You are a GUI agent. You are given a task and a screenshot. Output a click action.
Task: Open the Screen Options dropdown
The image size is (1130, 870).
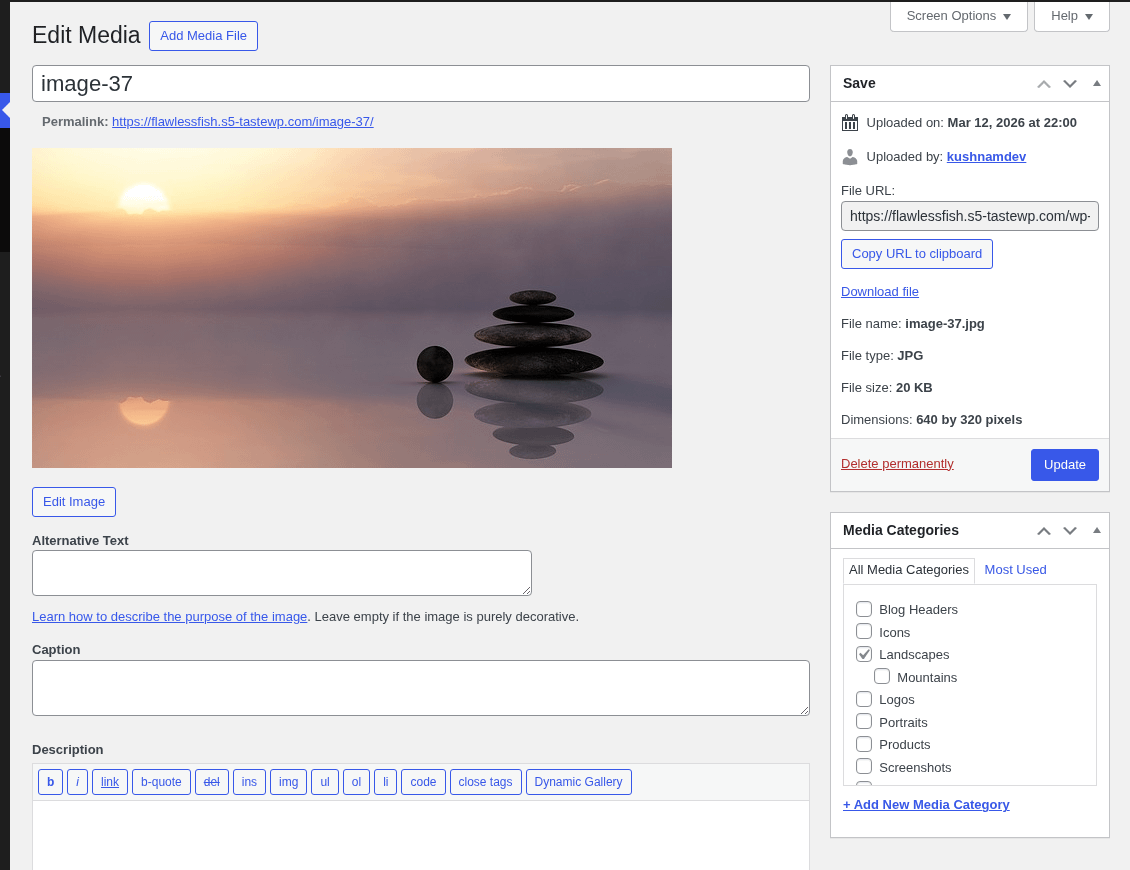(x=957, y=16)
